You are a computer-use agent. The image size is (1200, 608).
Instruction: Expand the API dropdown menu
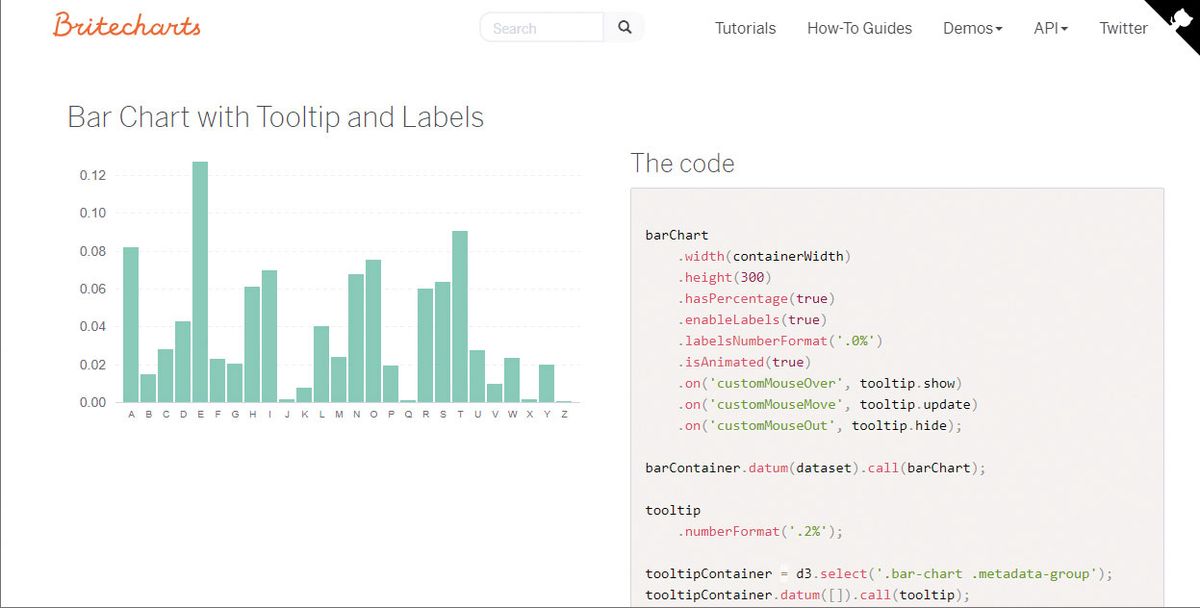point(1050,28)
